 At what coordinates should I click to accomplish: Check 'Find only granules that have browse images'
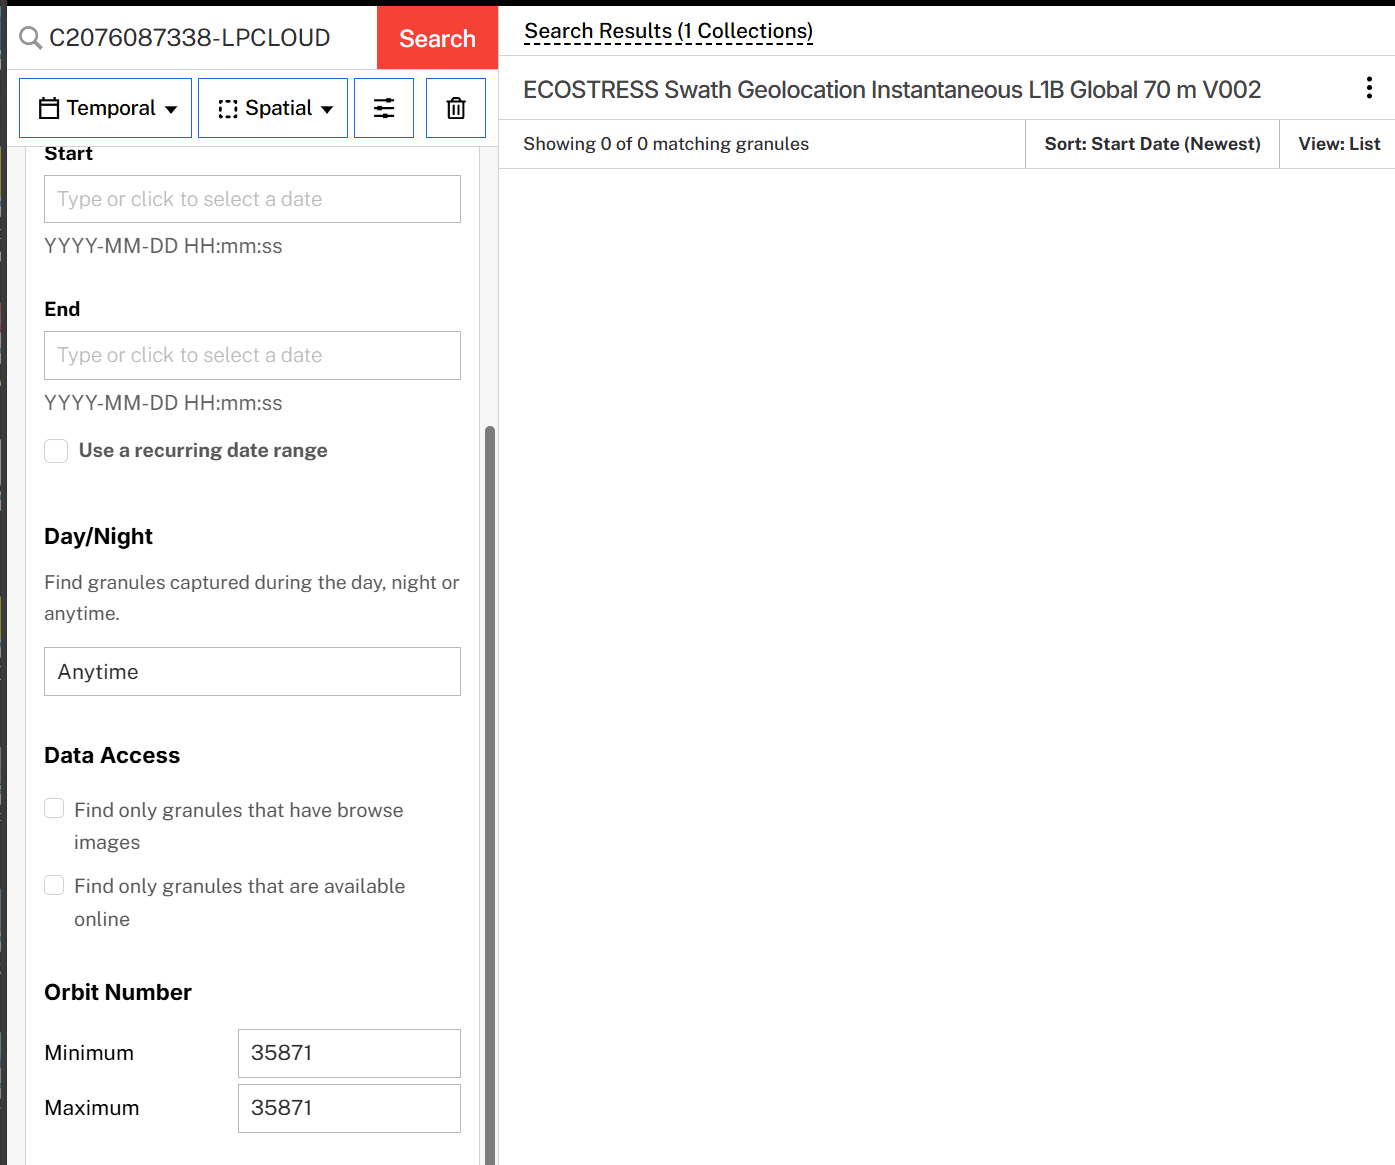tap(53, 808)
